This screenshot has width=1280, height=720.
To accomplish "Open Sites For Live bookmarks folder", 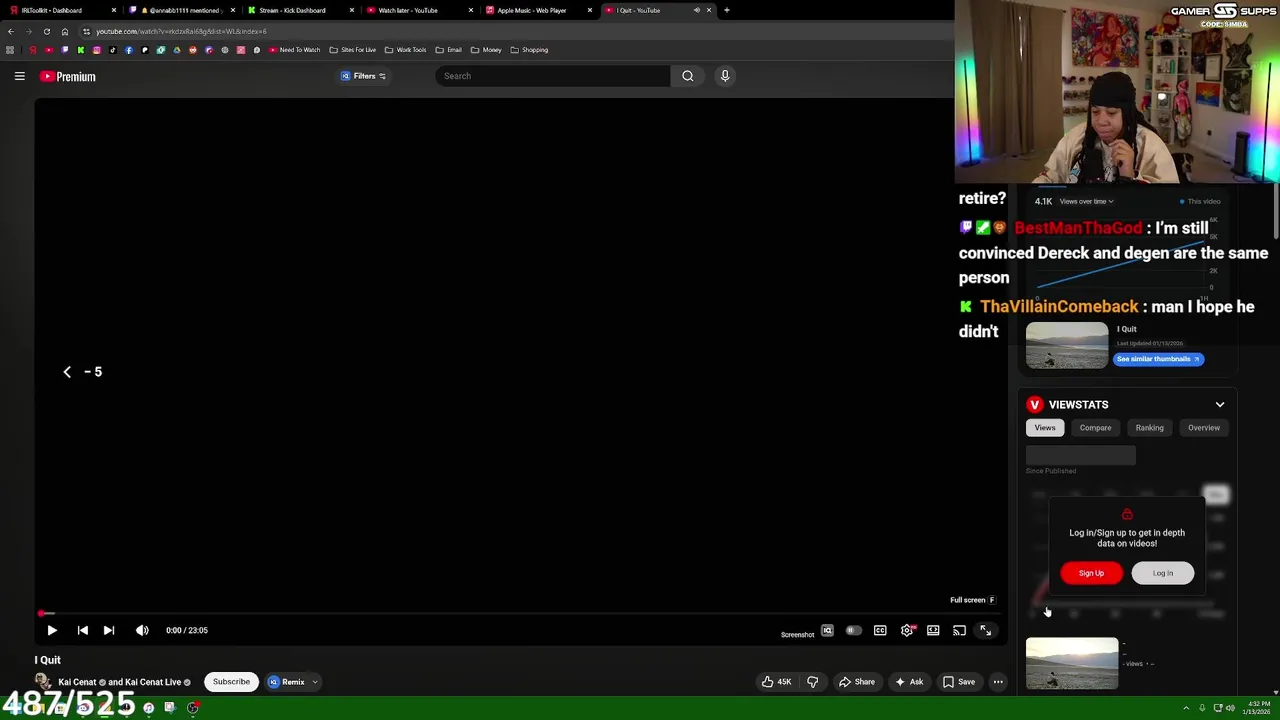I will pyautogui.click(x=353, y=50).
